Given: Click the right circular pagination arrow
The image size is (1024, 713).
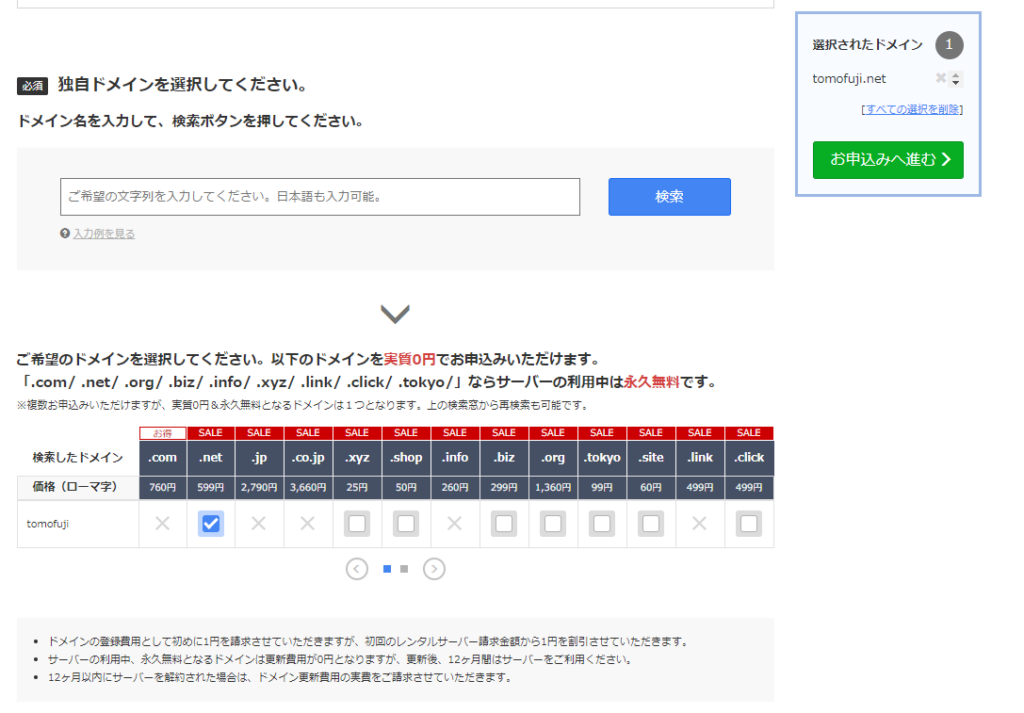Looking at the screenshot, I should (434, 568).
